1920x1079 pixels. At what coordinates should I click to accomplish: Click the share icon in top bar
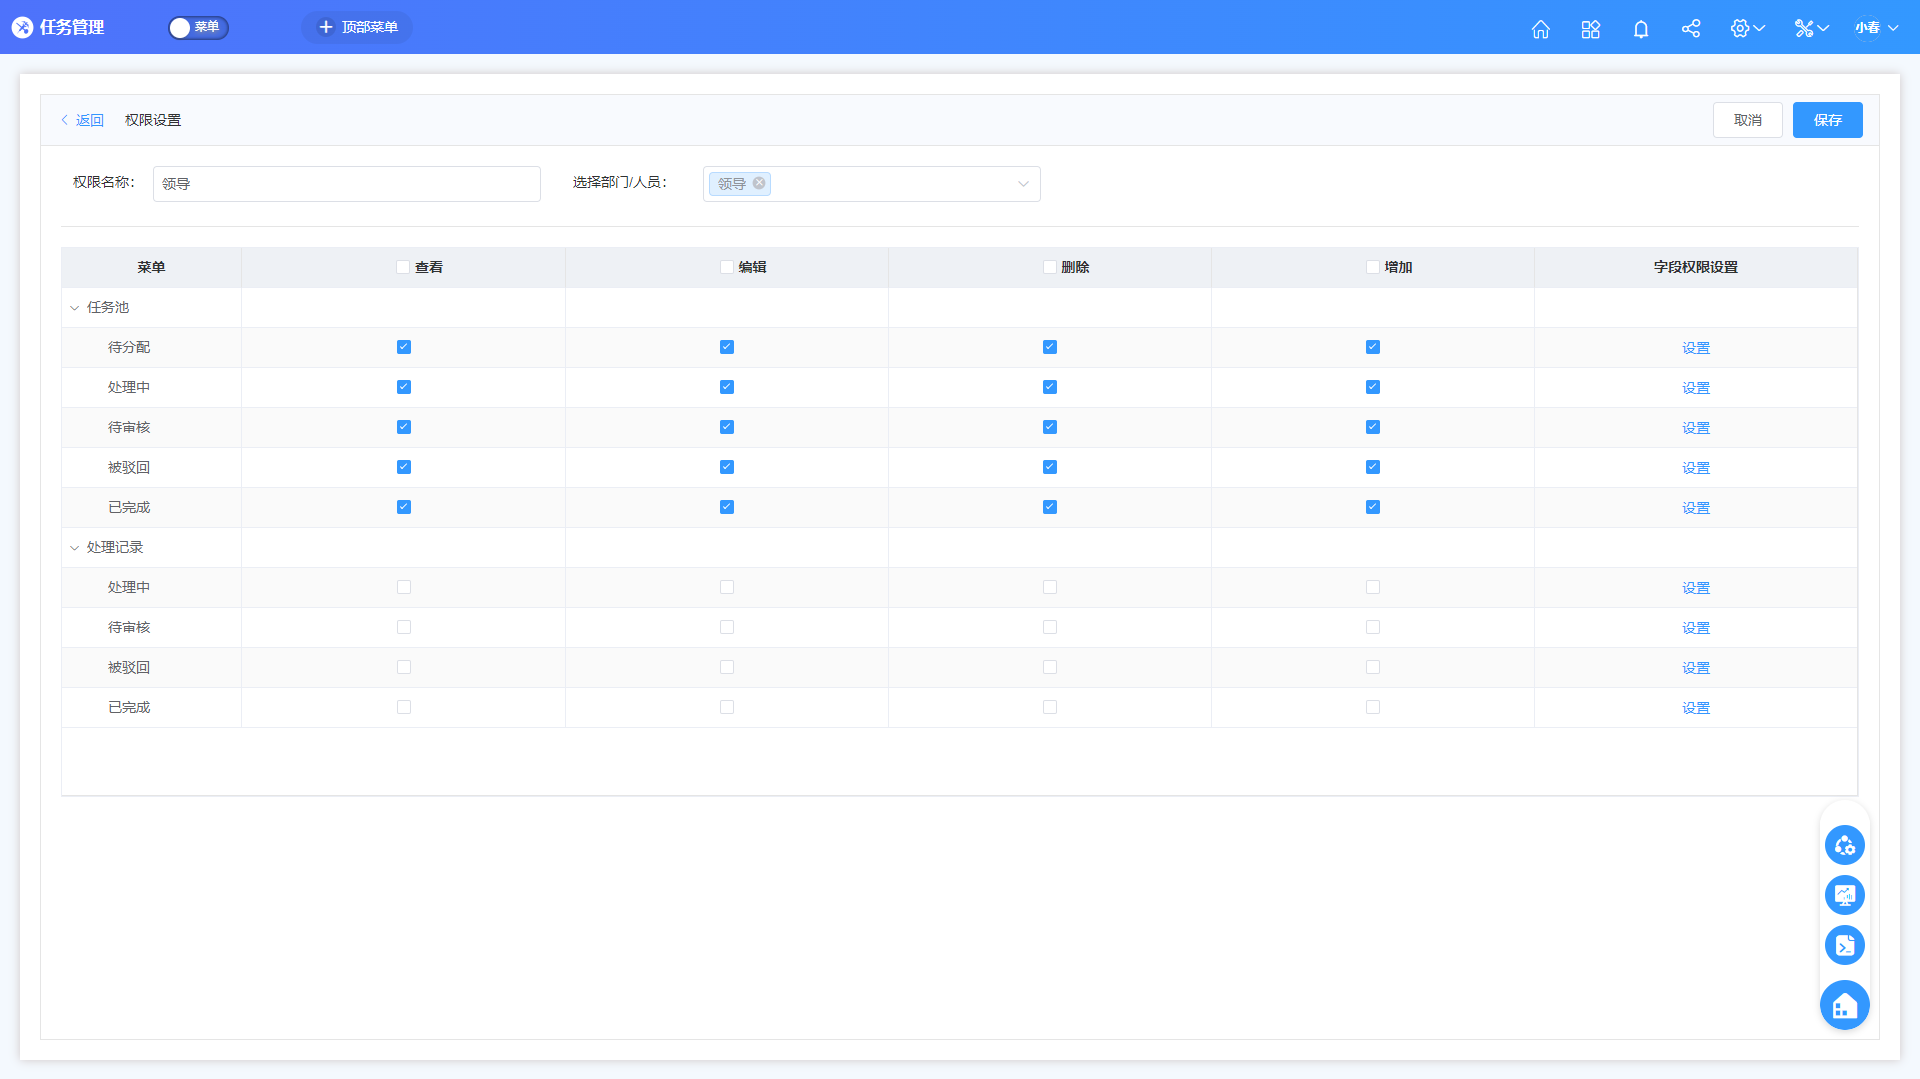click(1690, 28)
